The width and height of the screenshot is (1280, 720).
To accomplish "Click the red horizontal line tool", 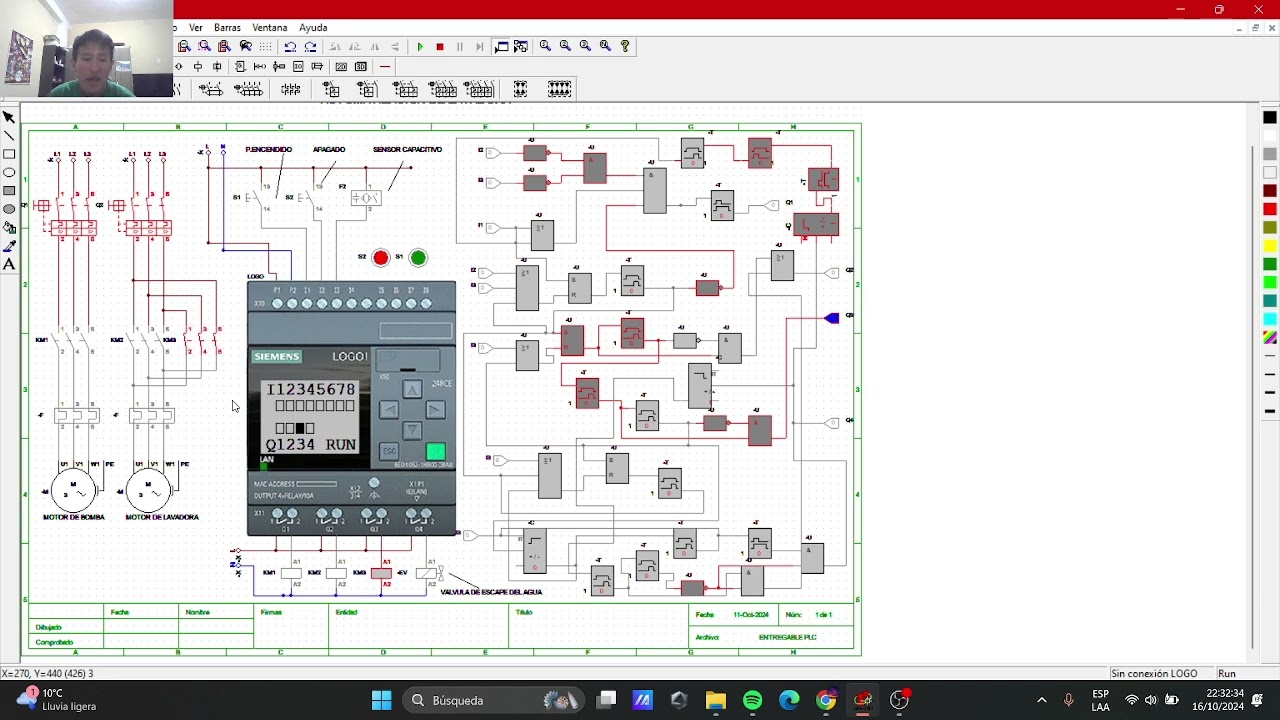I will pos(385,67).
